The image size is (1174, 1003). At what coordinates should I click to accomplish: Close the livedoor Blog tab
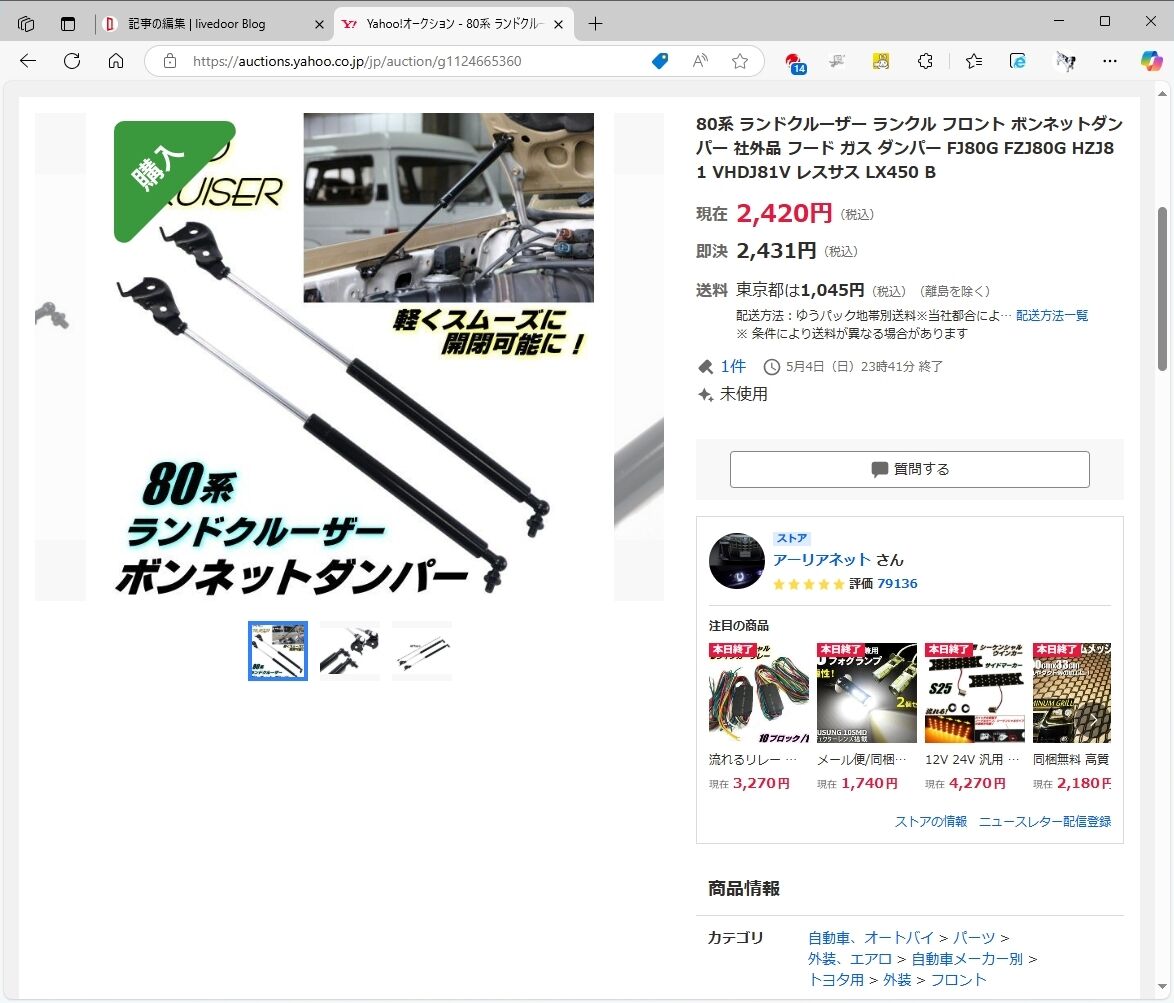click(319, 24)
